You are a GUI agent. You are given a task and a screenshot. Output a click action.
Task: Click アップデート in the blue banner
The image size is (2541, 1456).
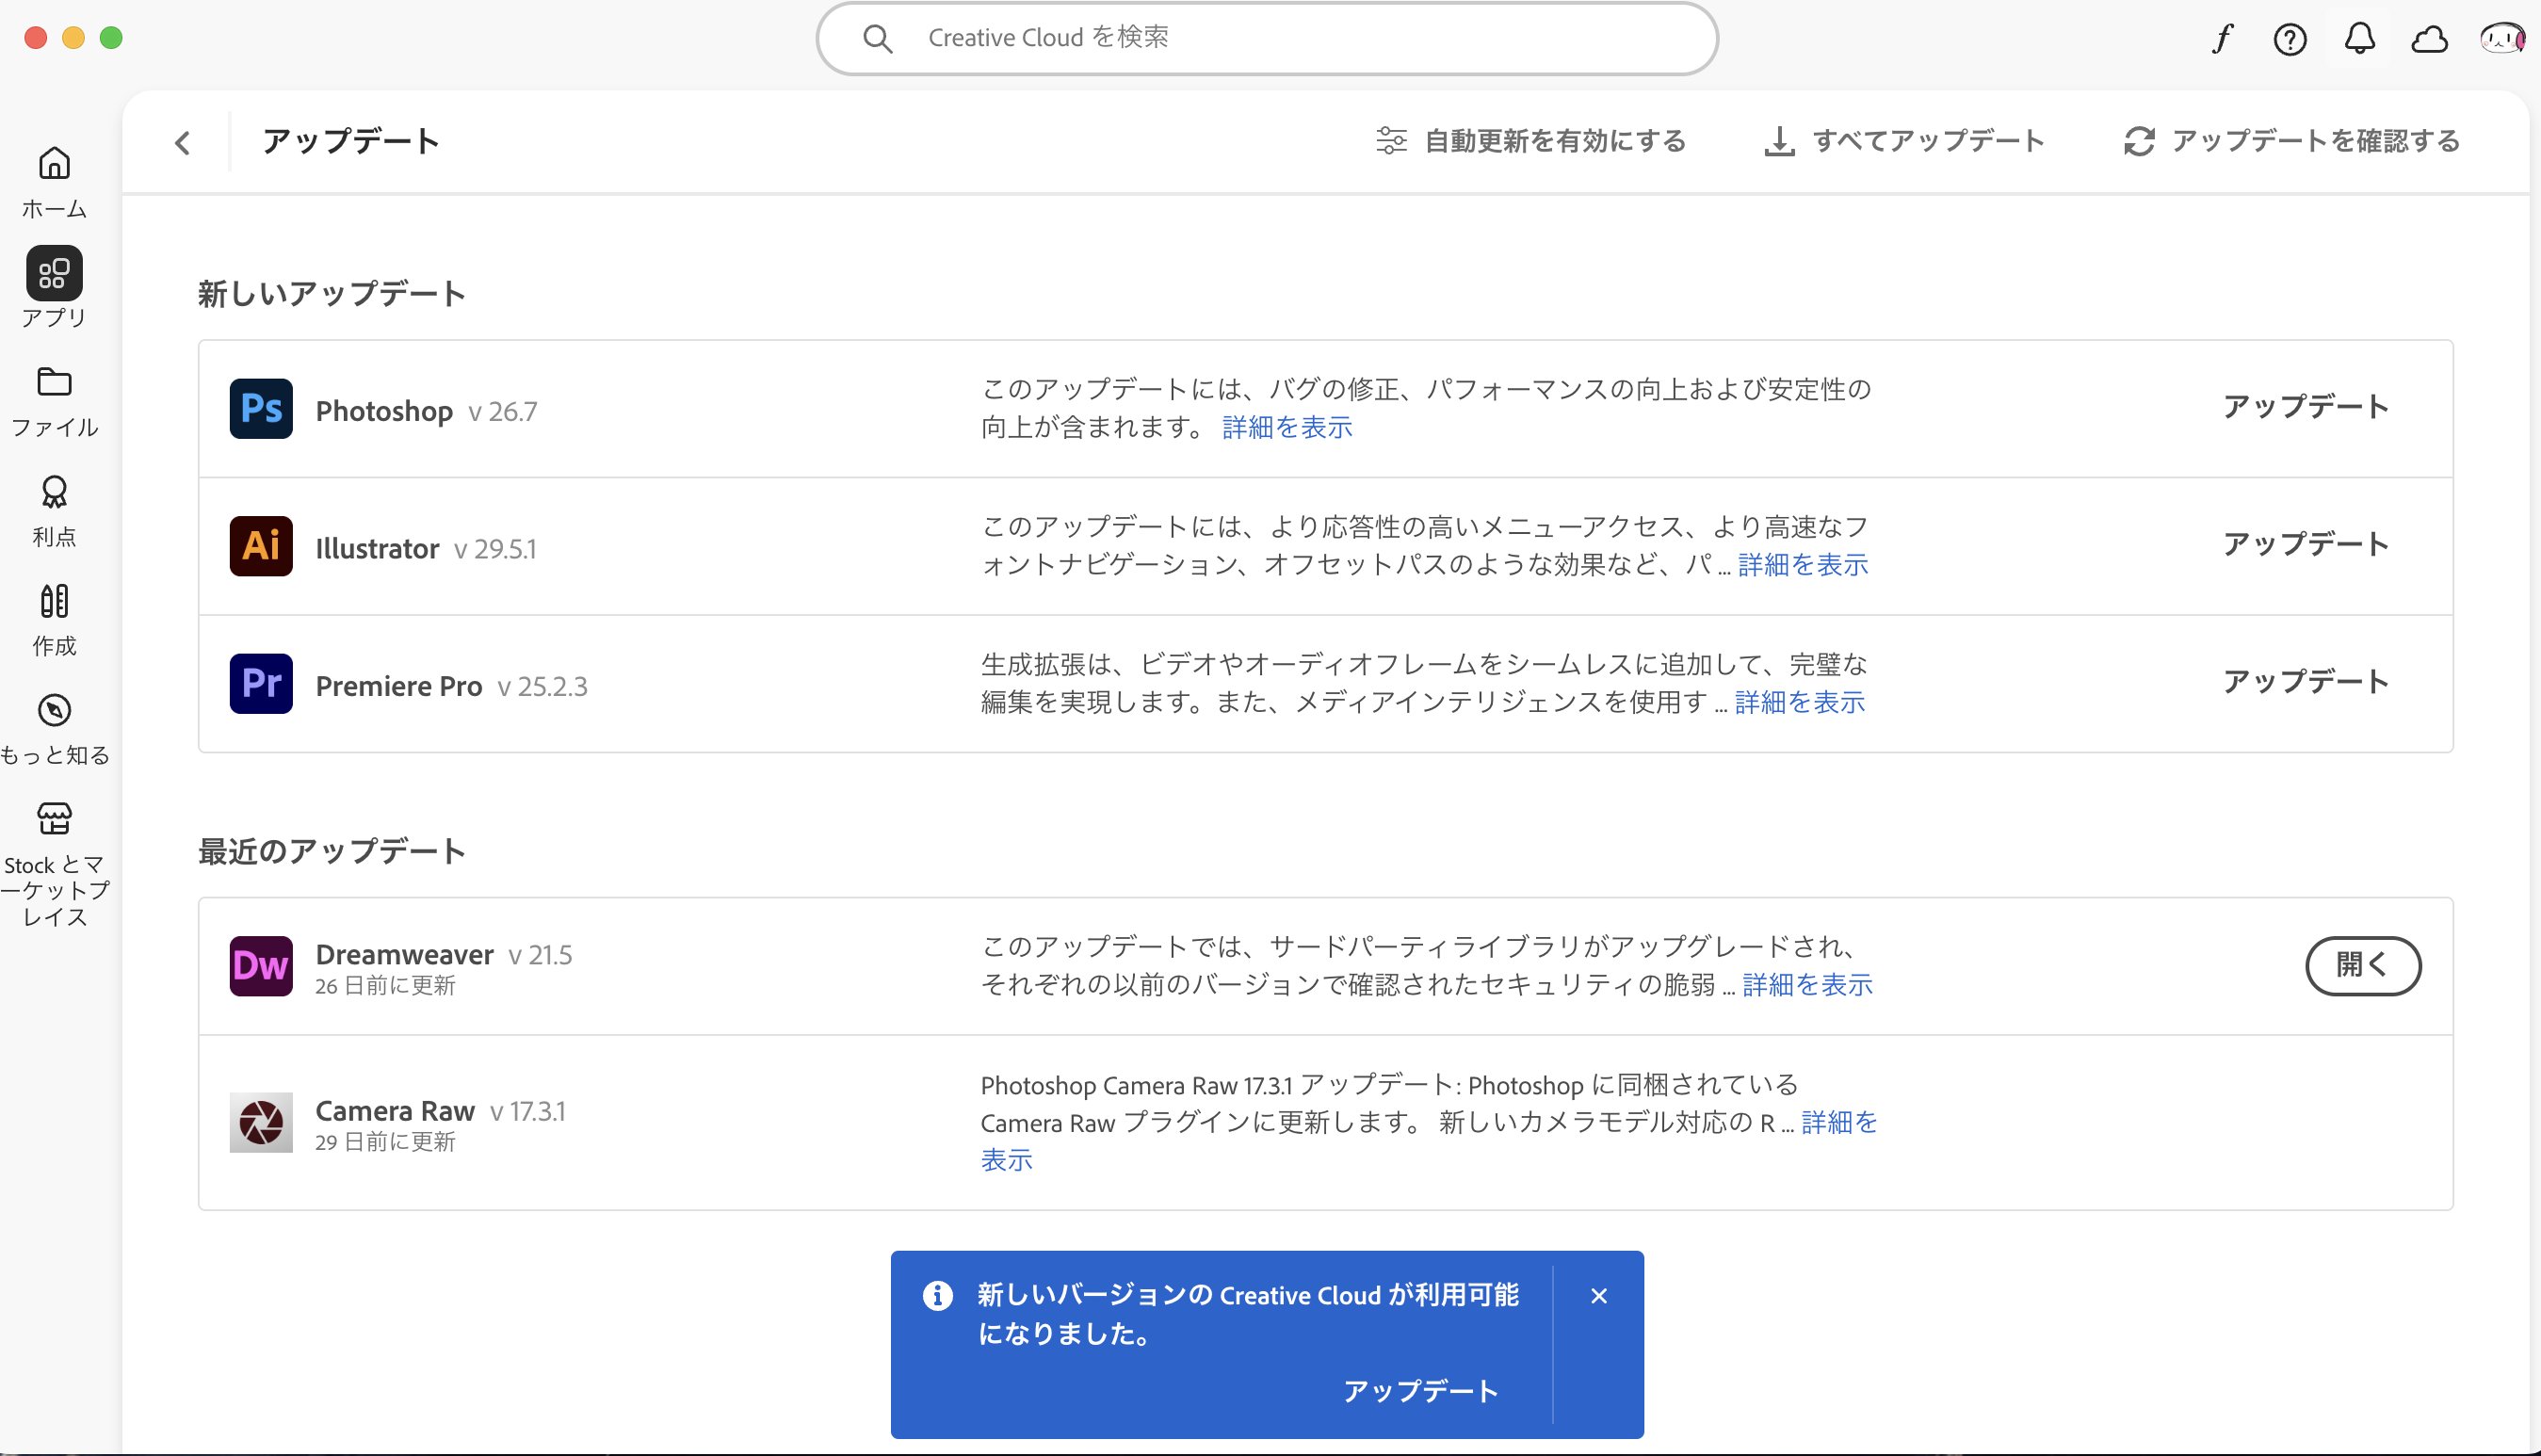[x=1420, y=1391]
